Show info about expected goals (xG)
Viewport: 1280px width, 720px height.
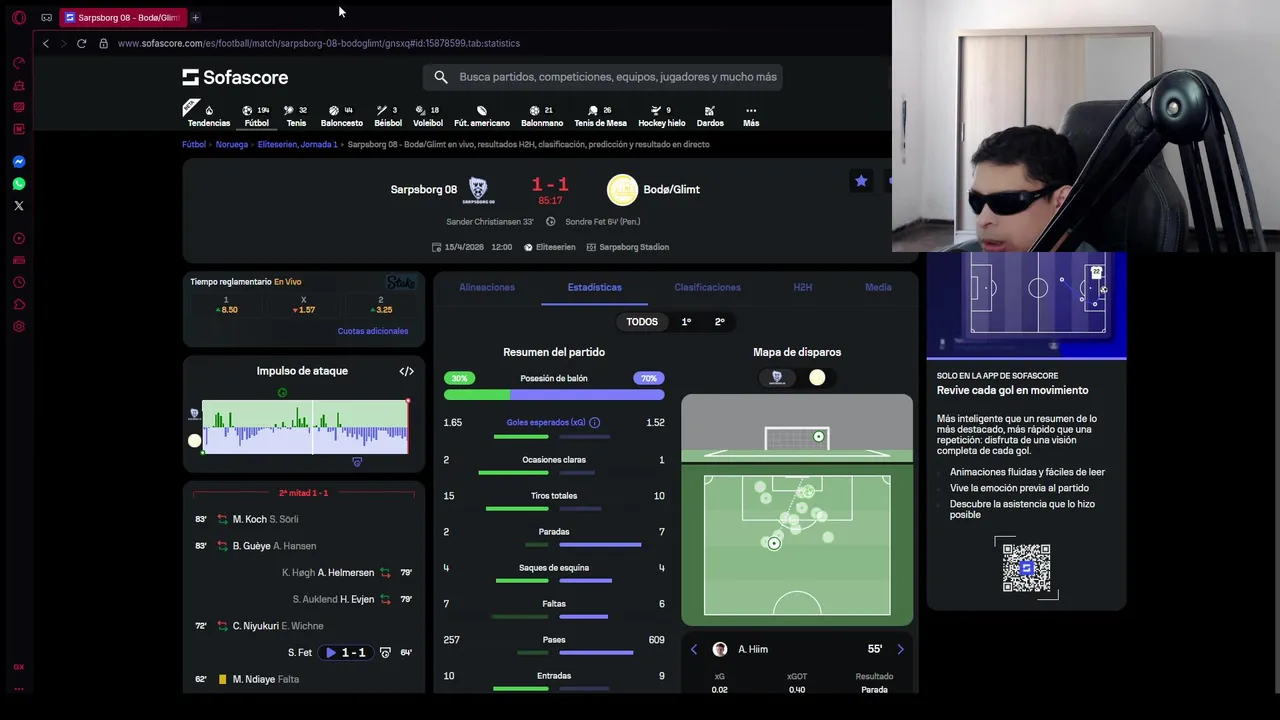click(x=594, y=422)
